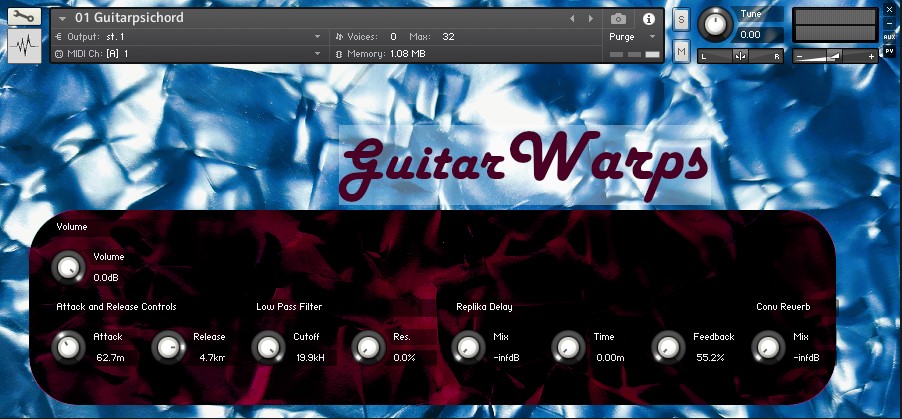Click the waveform view icon
Viewport: 902px width, 419px height.
pyautogui.click(x=24, y=45)
